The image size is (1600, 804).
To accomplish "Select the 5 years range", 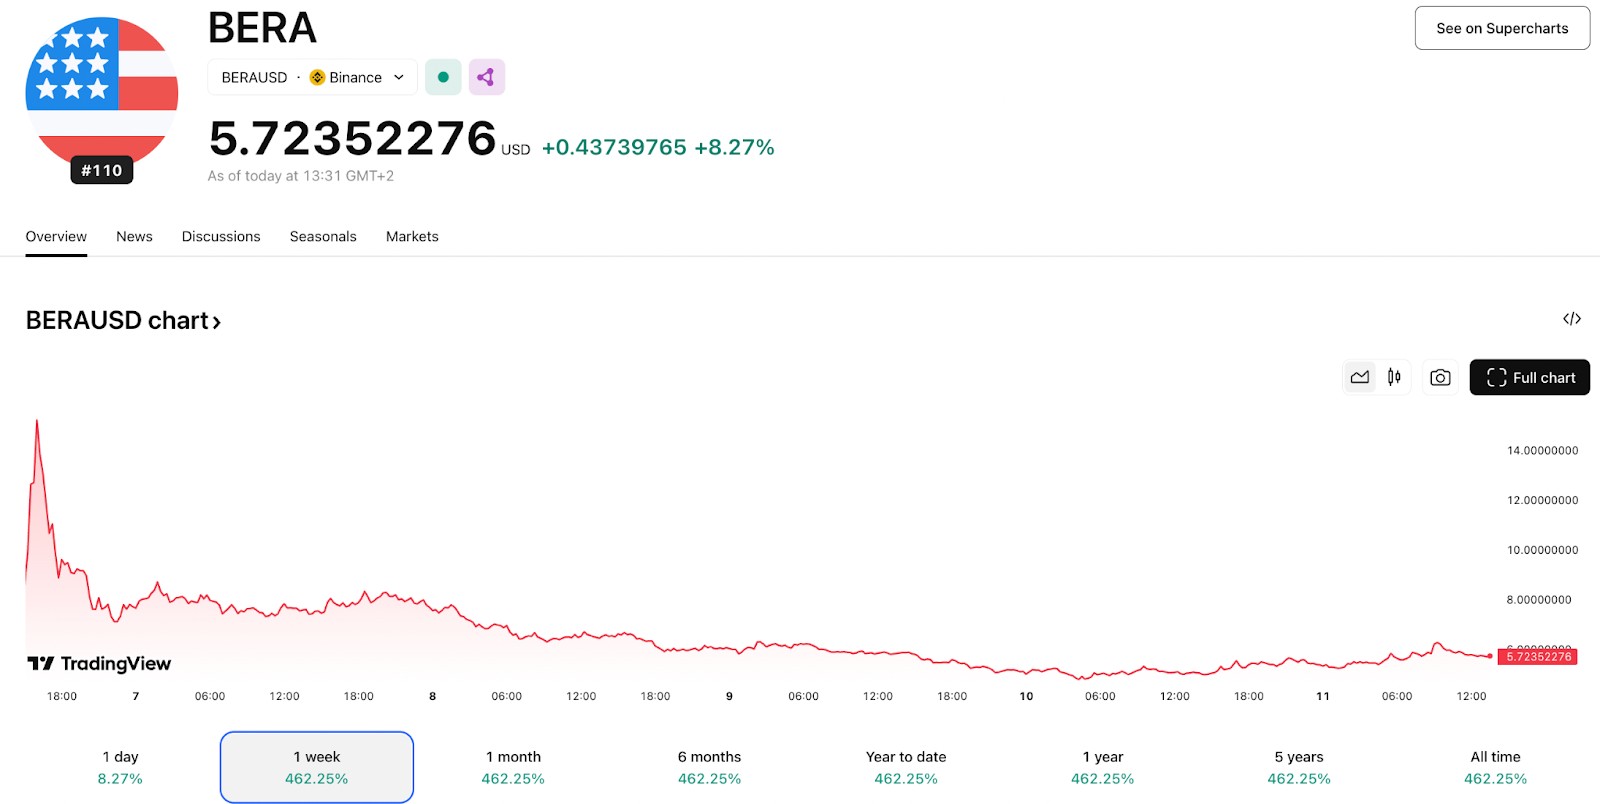I will coord(1299,767).
